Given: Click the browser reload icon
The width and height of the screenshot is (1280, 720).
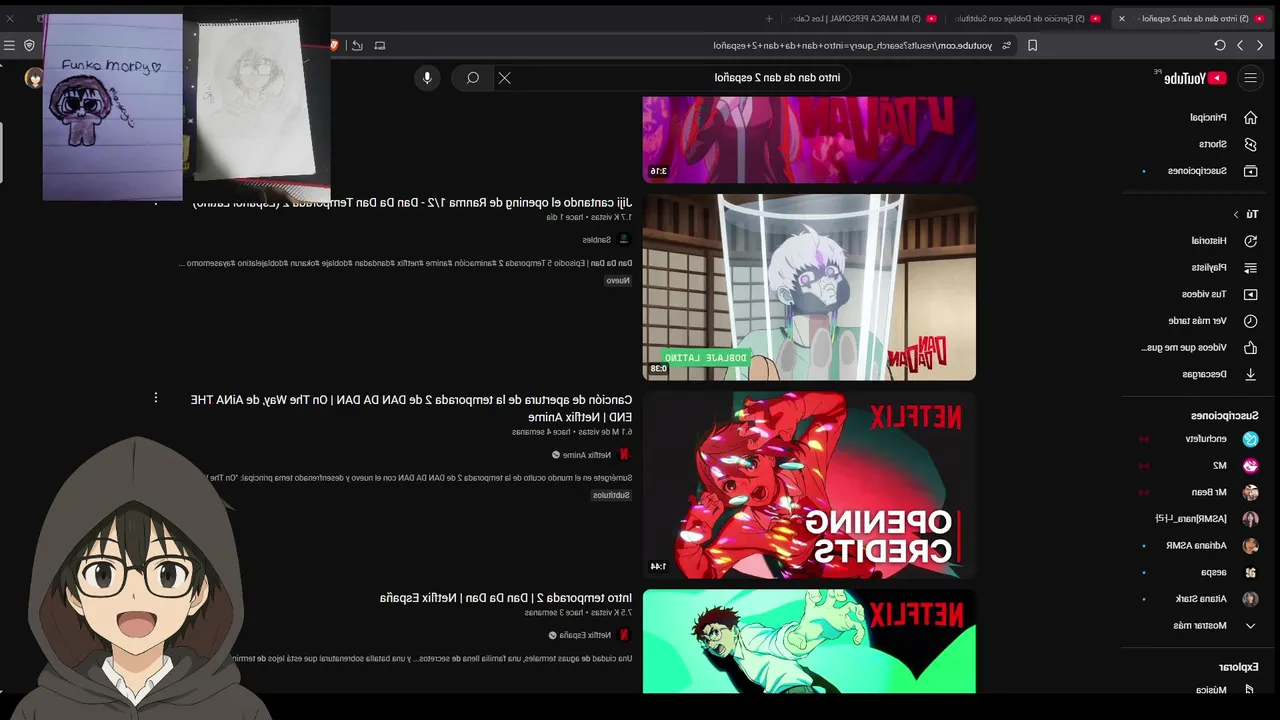Looking at the screenshot, I should coord(1220,45).
